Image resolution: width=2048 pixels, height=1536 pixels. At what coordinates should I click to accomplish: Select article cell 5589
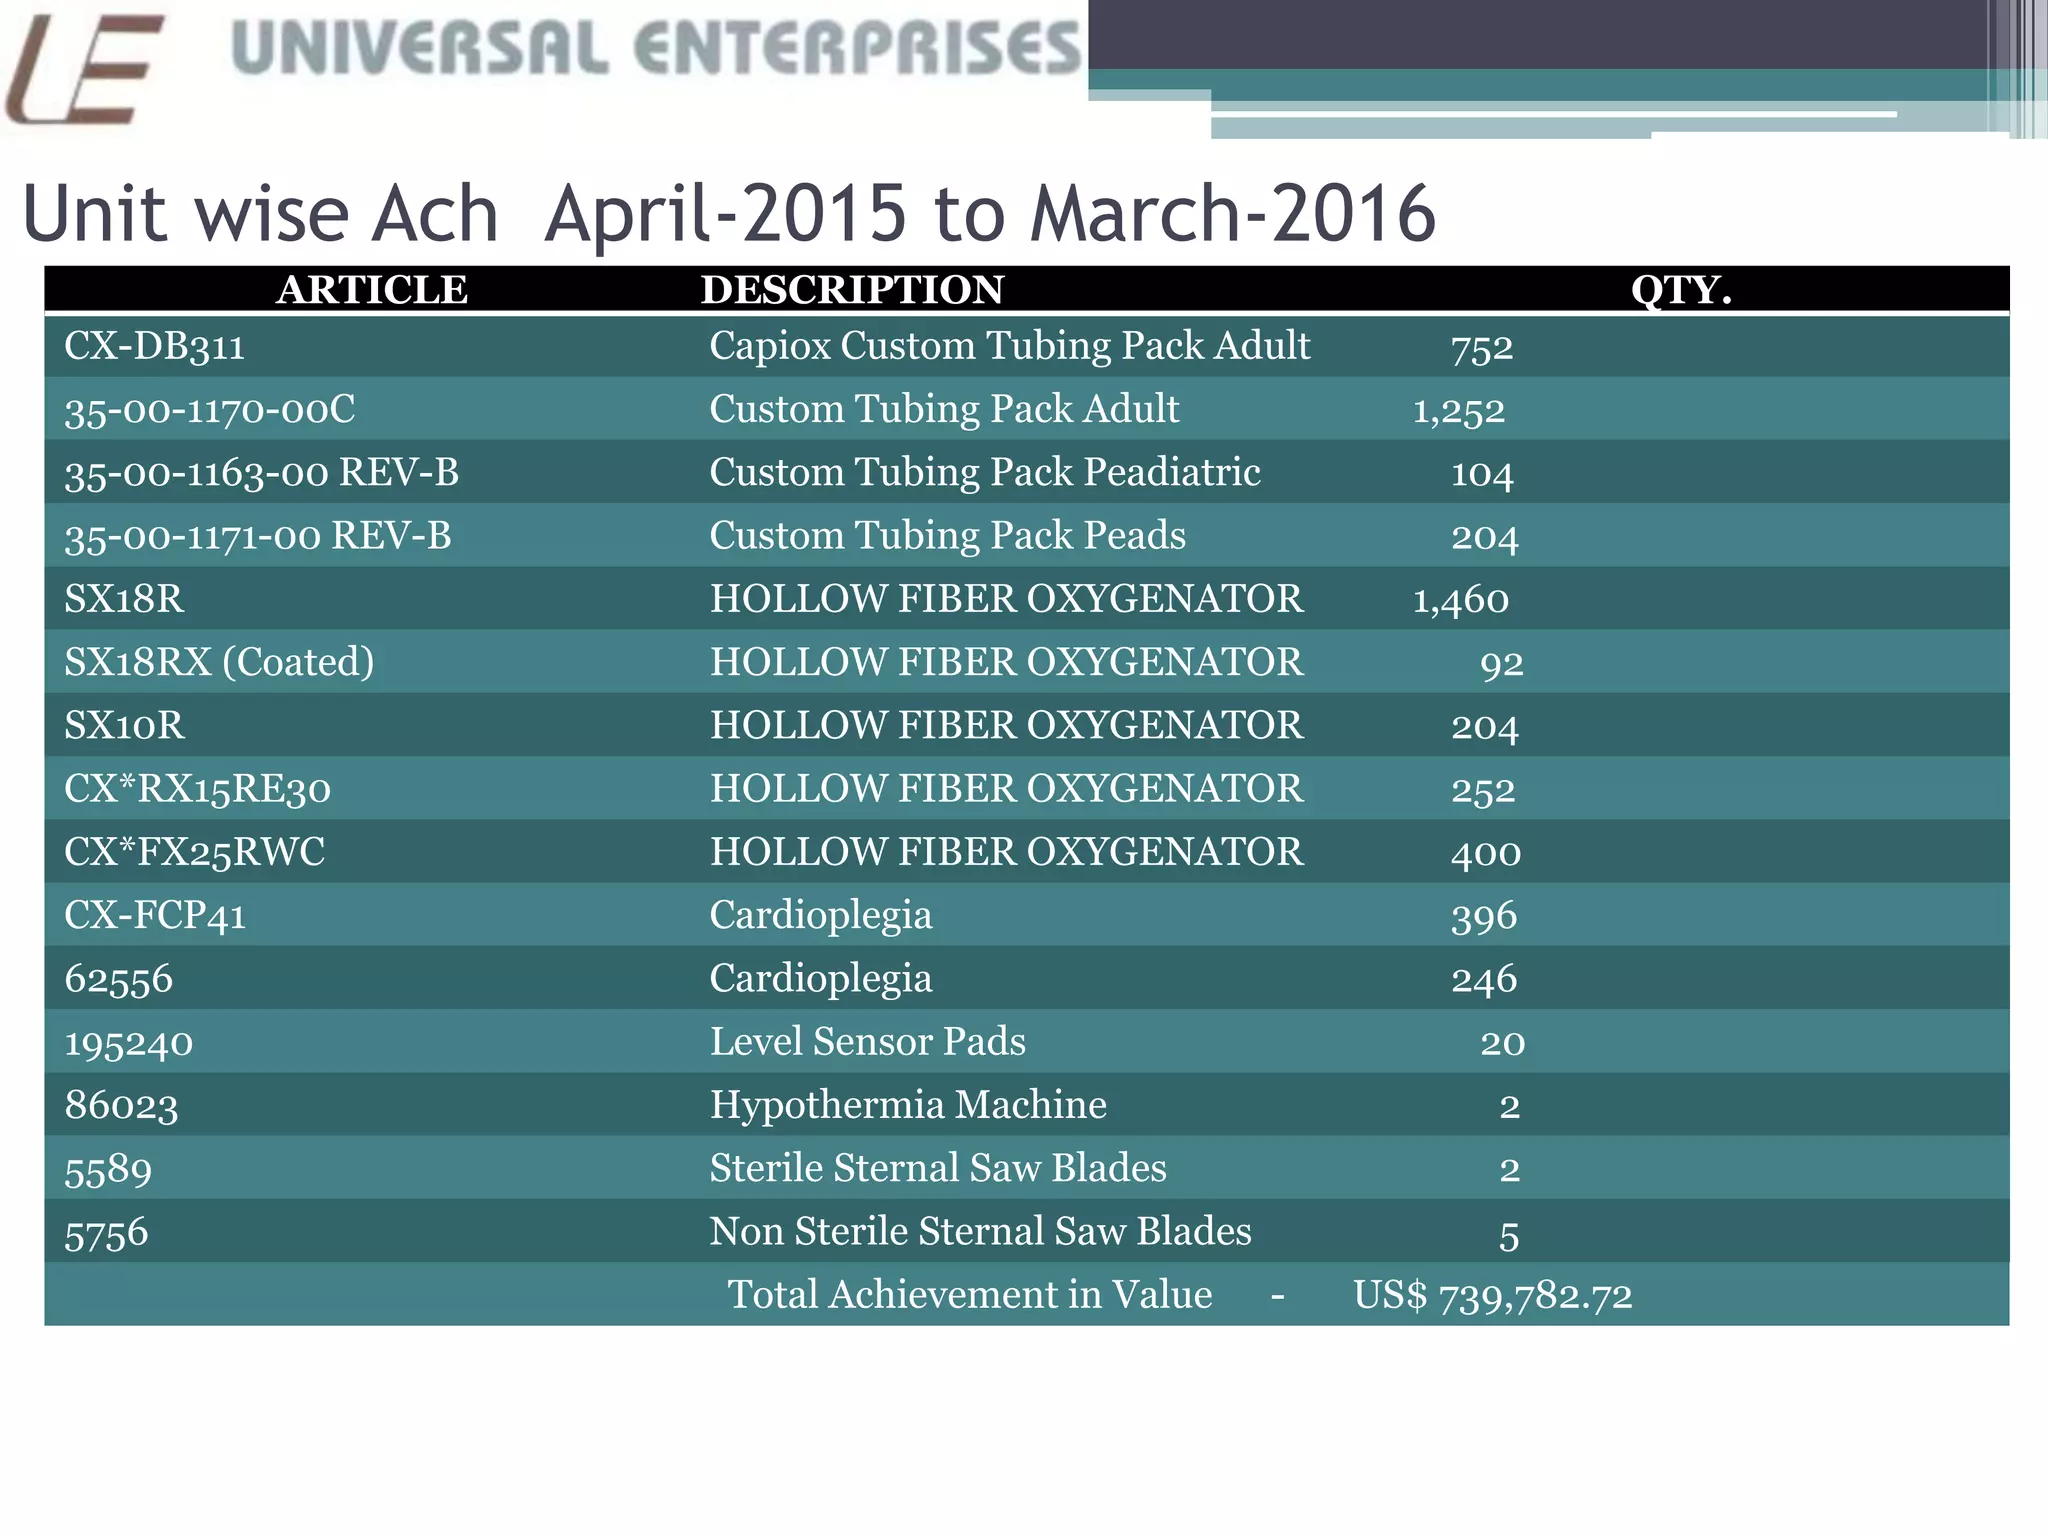[108, 1169]
